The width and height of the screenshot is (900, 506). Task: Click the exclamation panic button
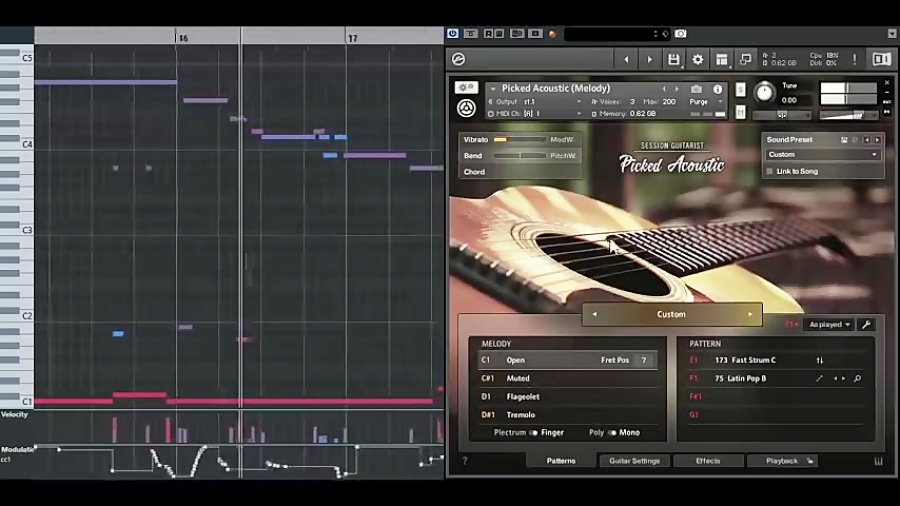854,59
